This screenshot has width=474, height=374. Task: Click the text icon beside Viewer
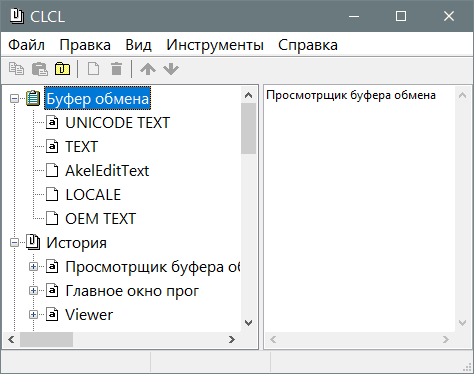pos(52,314)
